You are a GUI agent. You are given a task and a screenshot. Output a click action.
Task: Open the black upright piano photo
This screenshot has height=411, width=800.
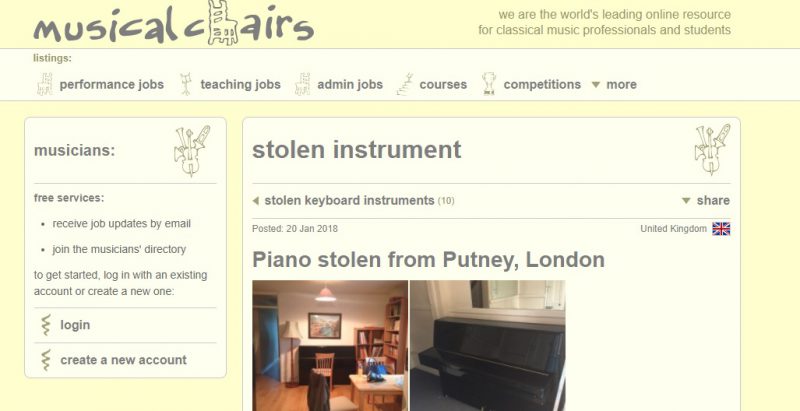(x=488, y=345)
